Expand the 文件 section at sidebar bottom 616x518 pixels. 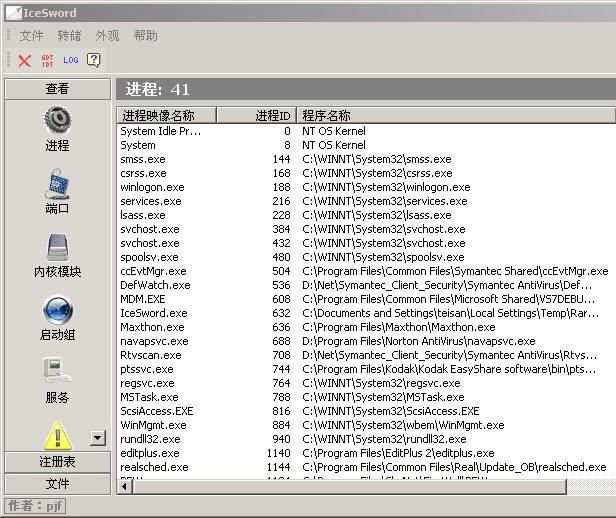pyautogui.click(x=57, y=484)
